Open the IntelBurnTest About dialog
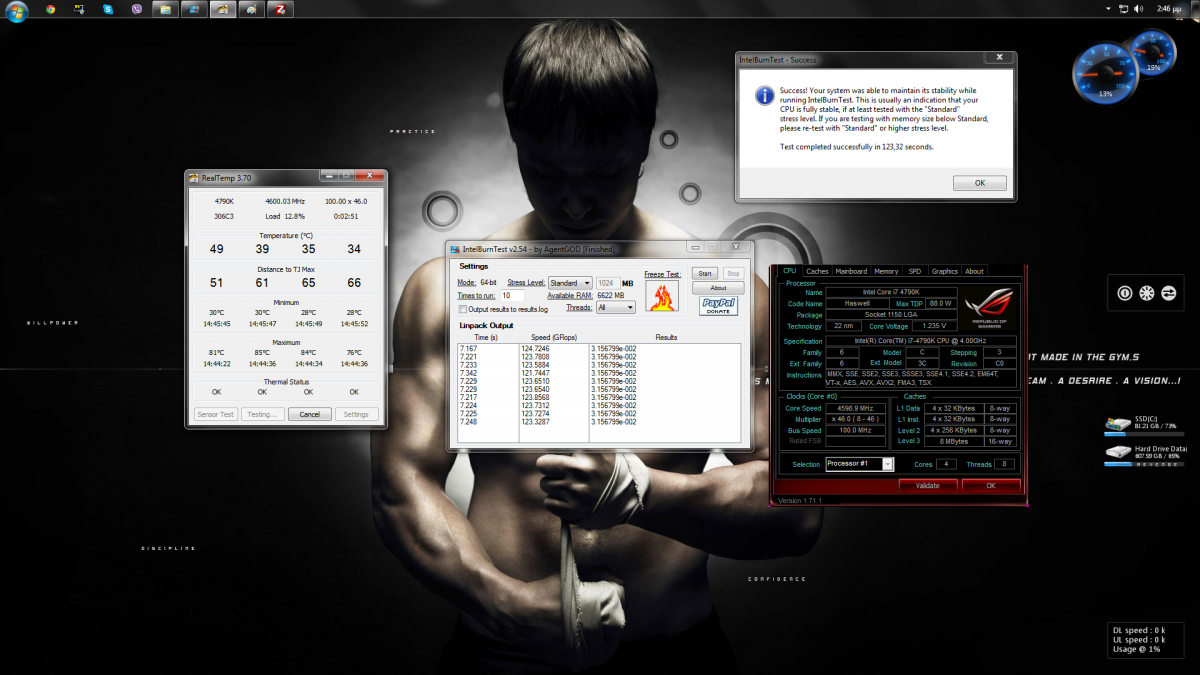 click(x=718, y=288)
